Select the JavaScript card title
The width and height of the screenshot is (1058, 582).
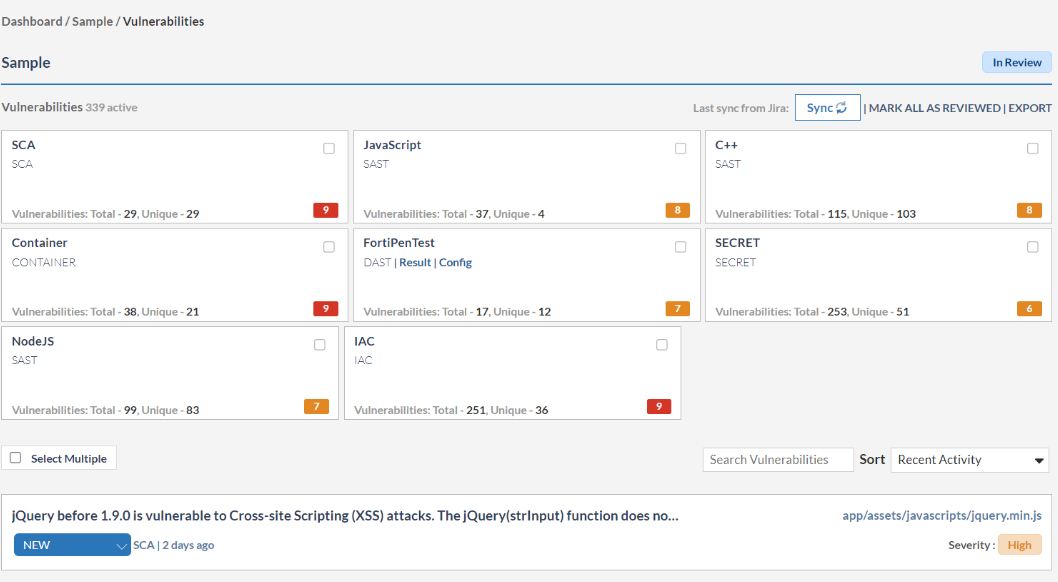click(392, 145)
